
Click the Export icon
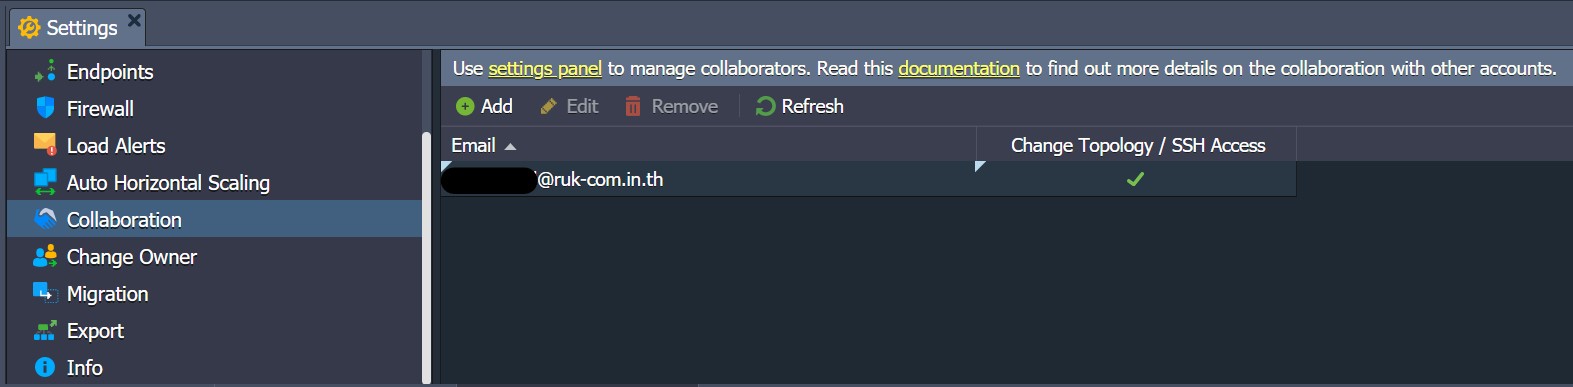45,330
